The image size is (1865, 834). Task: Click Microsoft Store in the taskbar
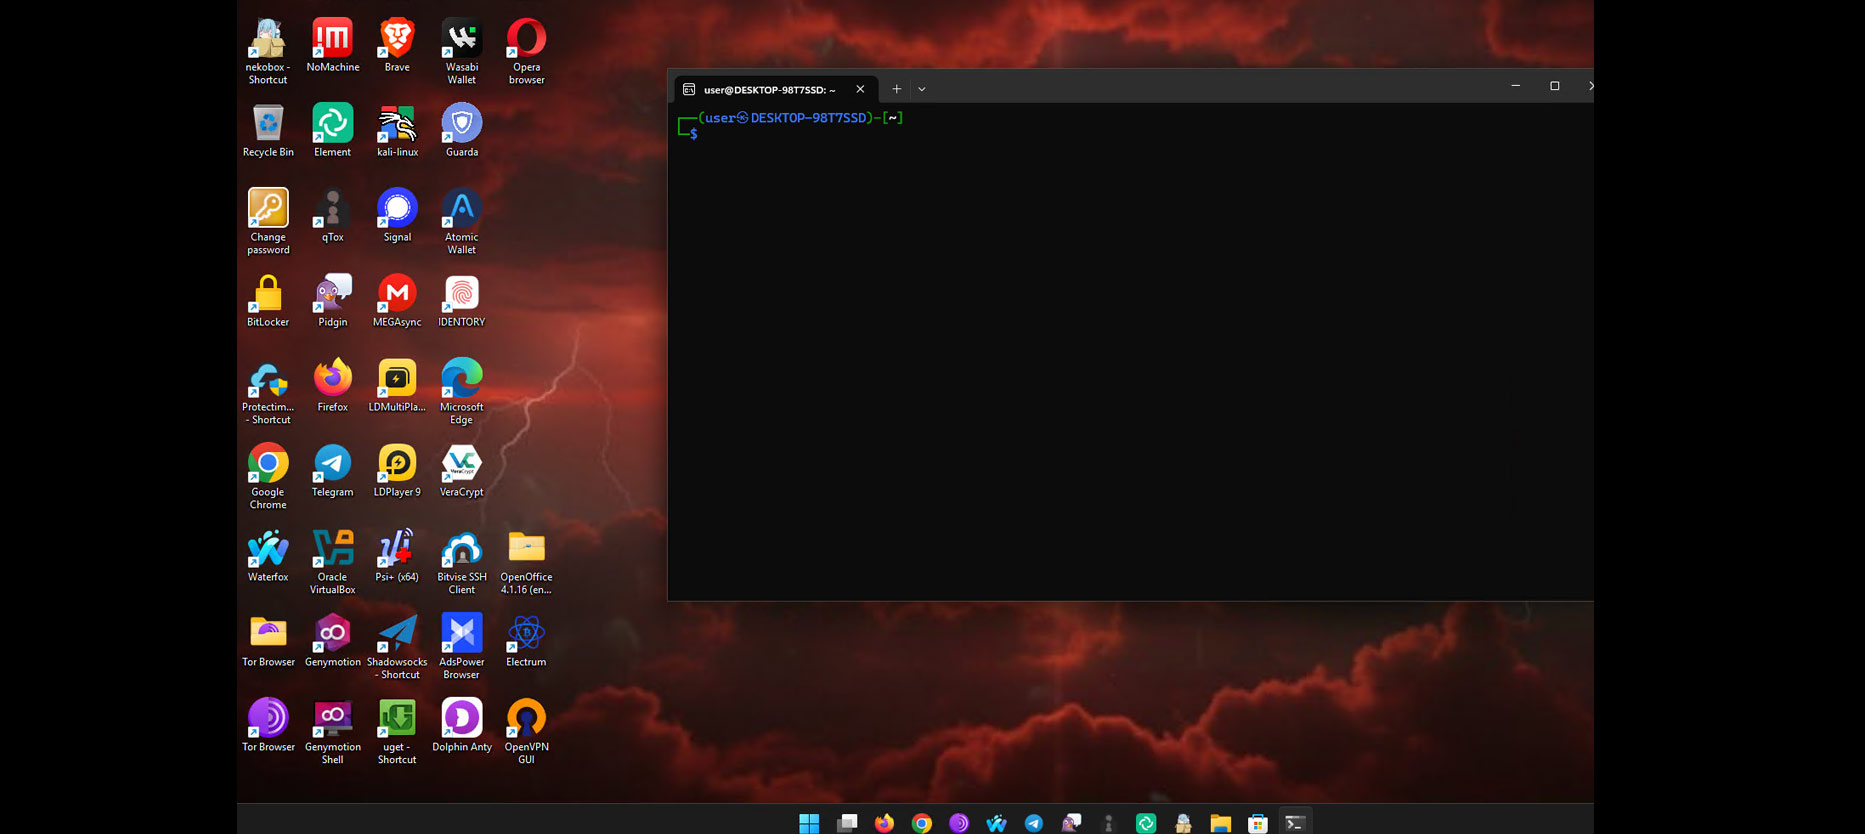[x=1258, y=822]
